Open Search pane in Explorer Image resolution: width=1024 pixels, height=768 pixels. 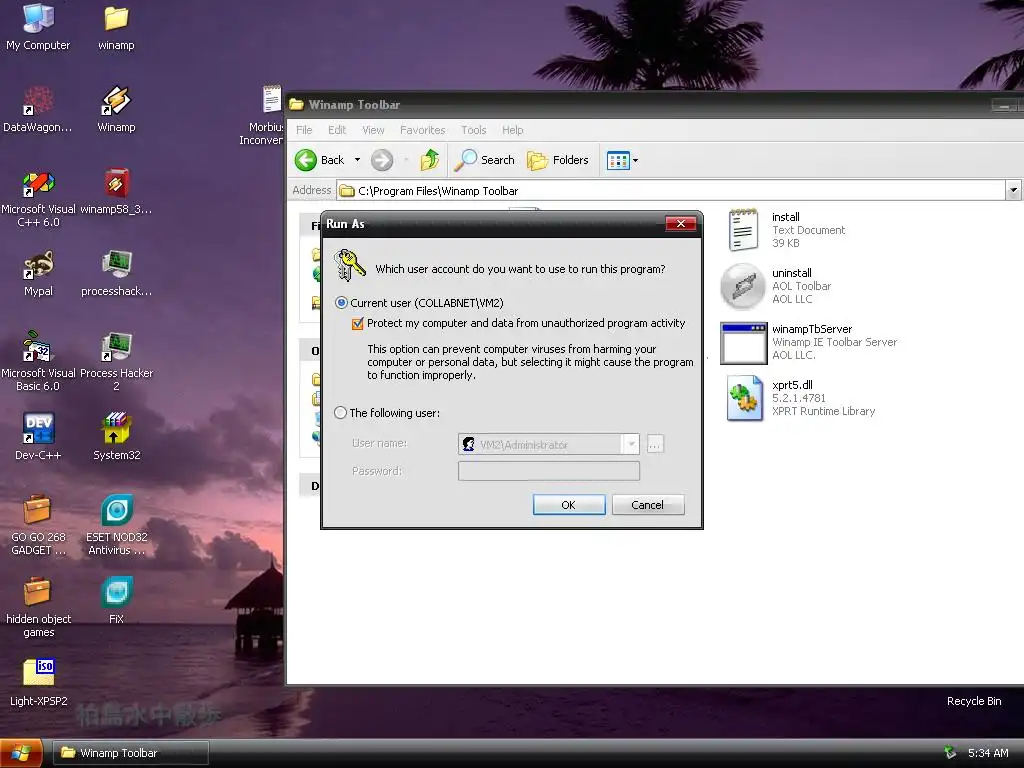tap(485, 160)
